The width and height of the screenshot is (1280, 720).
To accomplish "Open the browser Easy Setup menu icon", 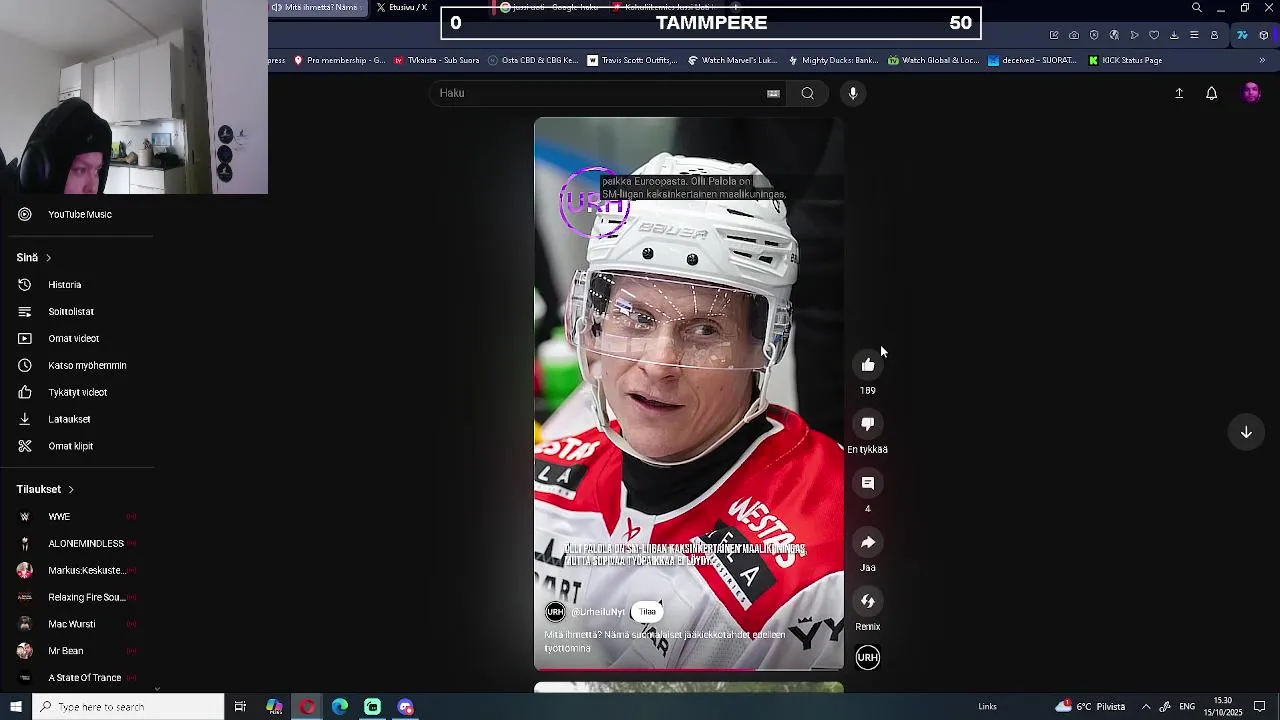I will (x=1194, y=35).
